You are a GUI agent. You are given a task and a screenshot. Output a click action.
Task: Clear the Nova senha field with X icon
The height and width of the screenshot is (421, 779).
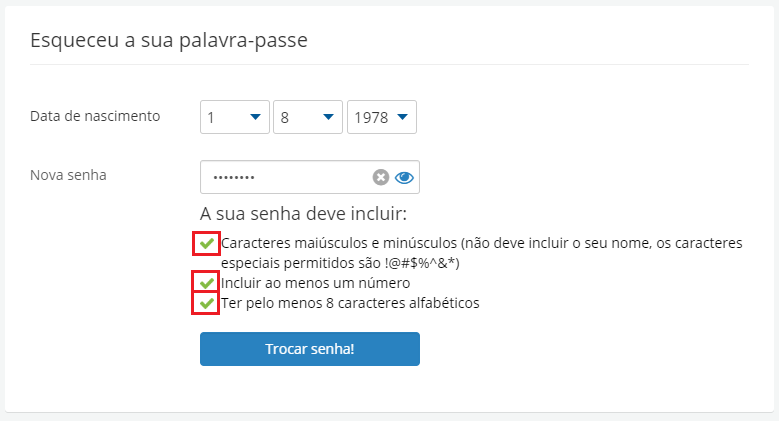pos(381,177)
